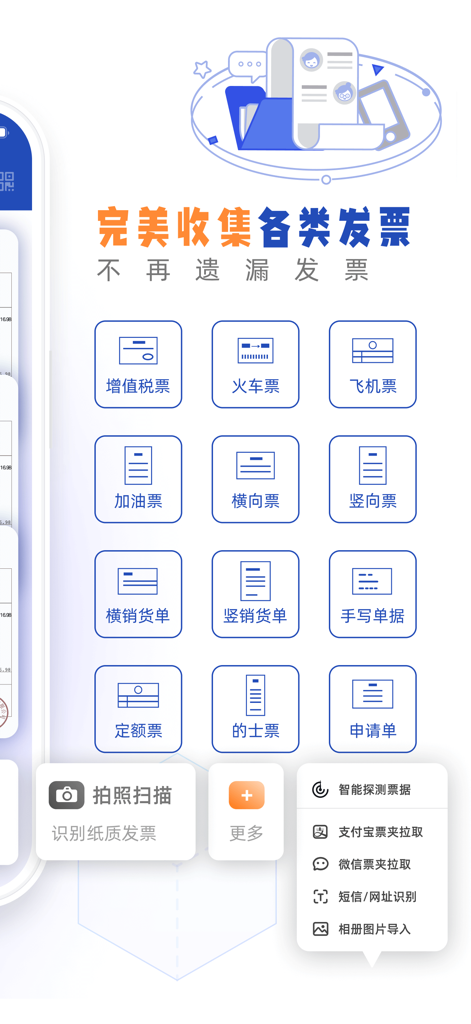Open the 竖销货单 sales list tile
The width and height of the screenshot is (471, 1024).
[255, 594]
